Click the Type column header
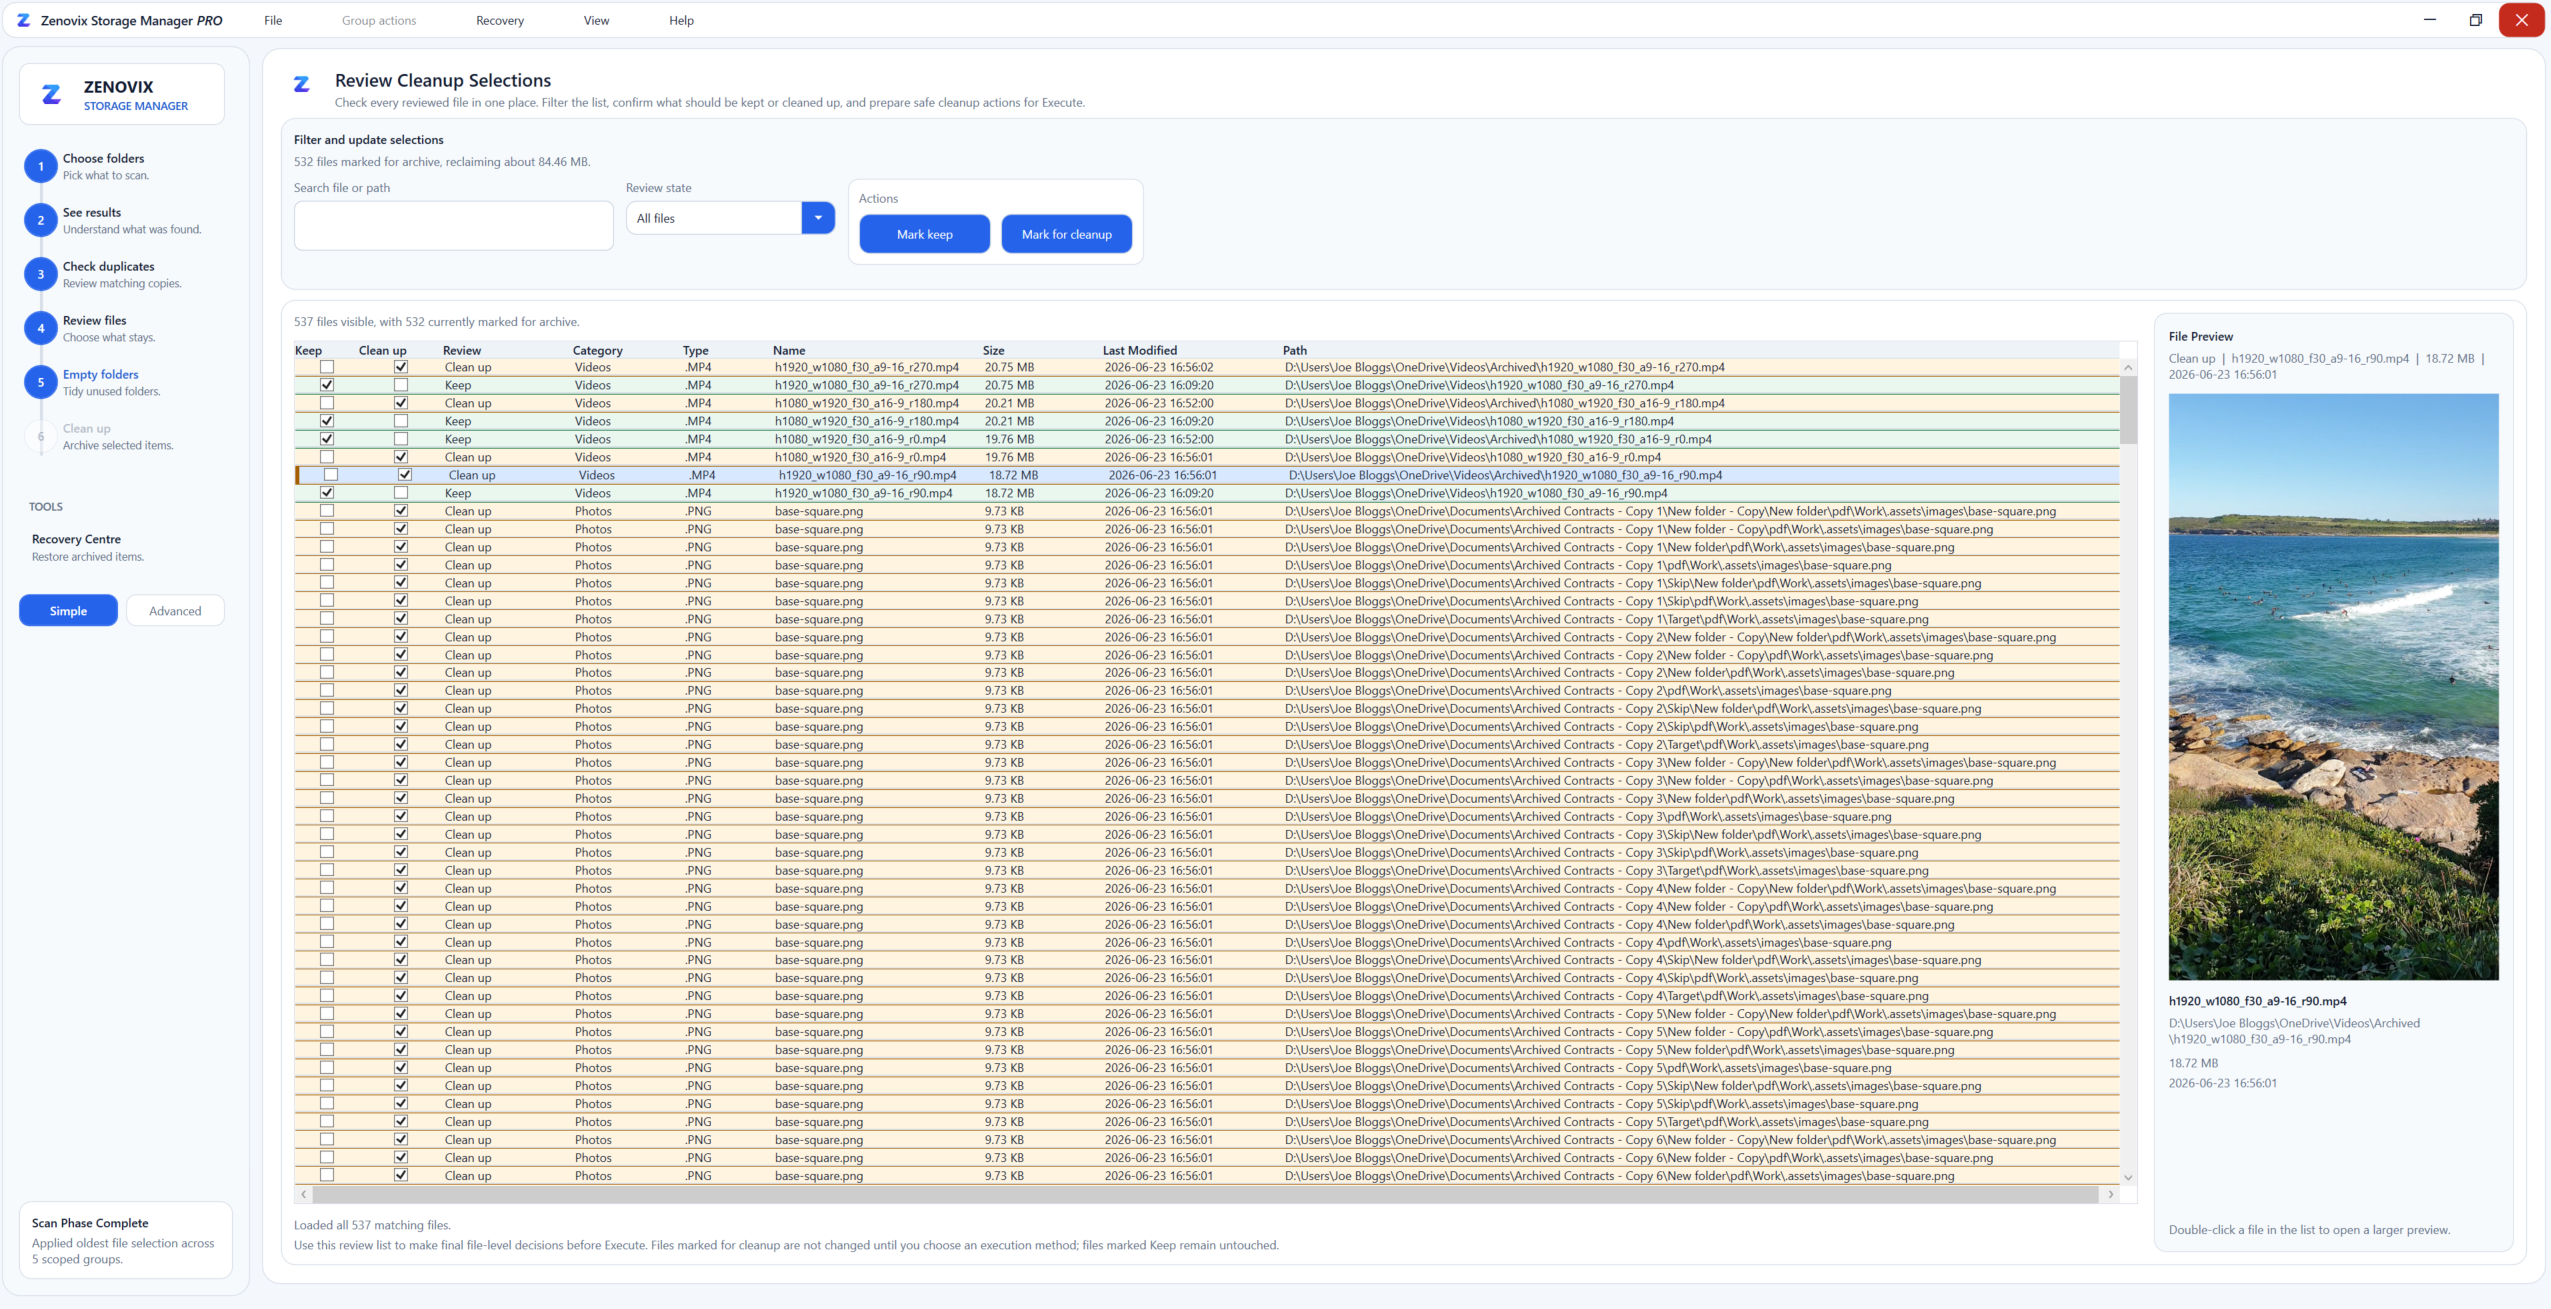This screenshot has height=1309, width=2551. pos(696,351)
